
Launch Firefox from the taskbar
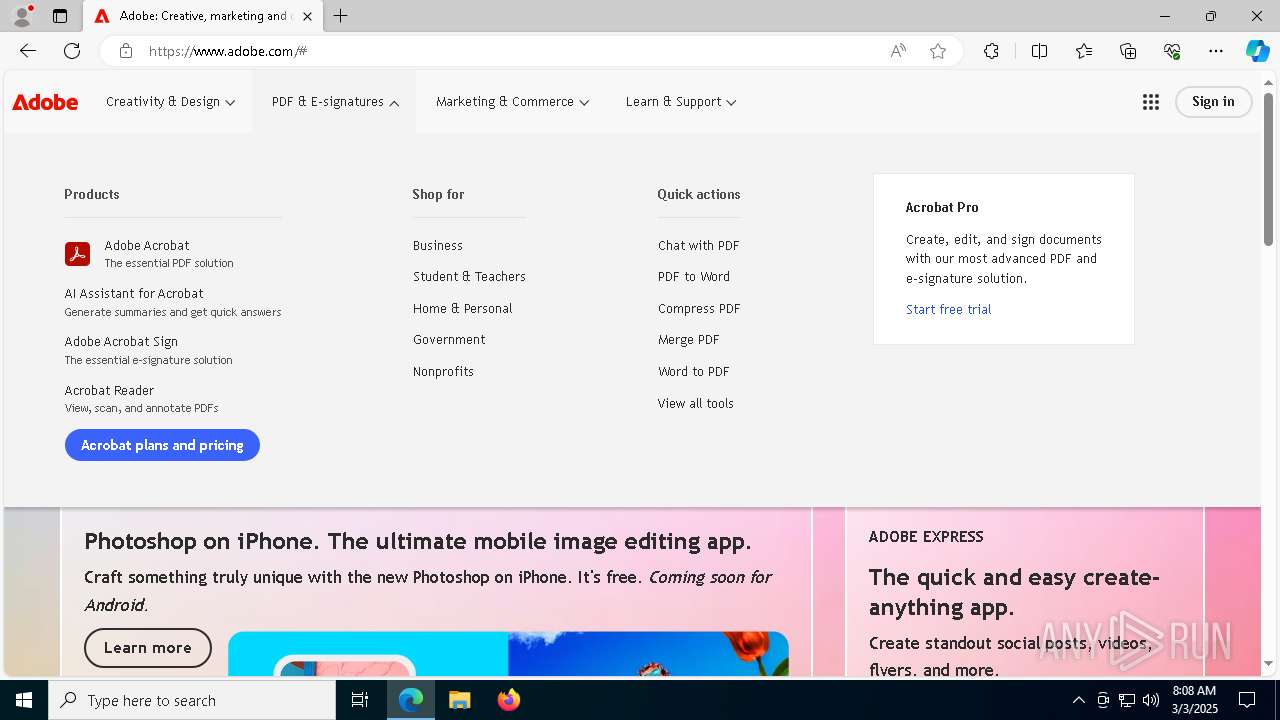pos(508,700)
